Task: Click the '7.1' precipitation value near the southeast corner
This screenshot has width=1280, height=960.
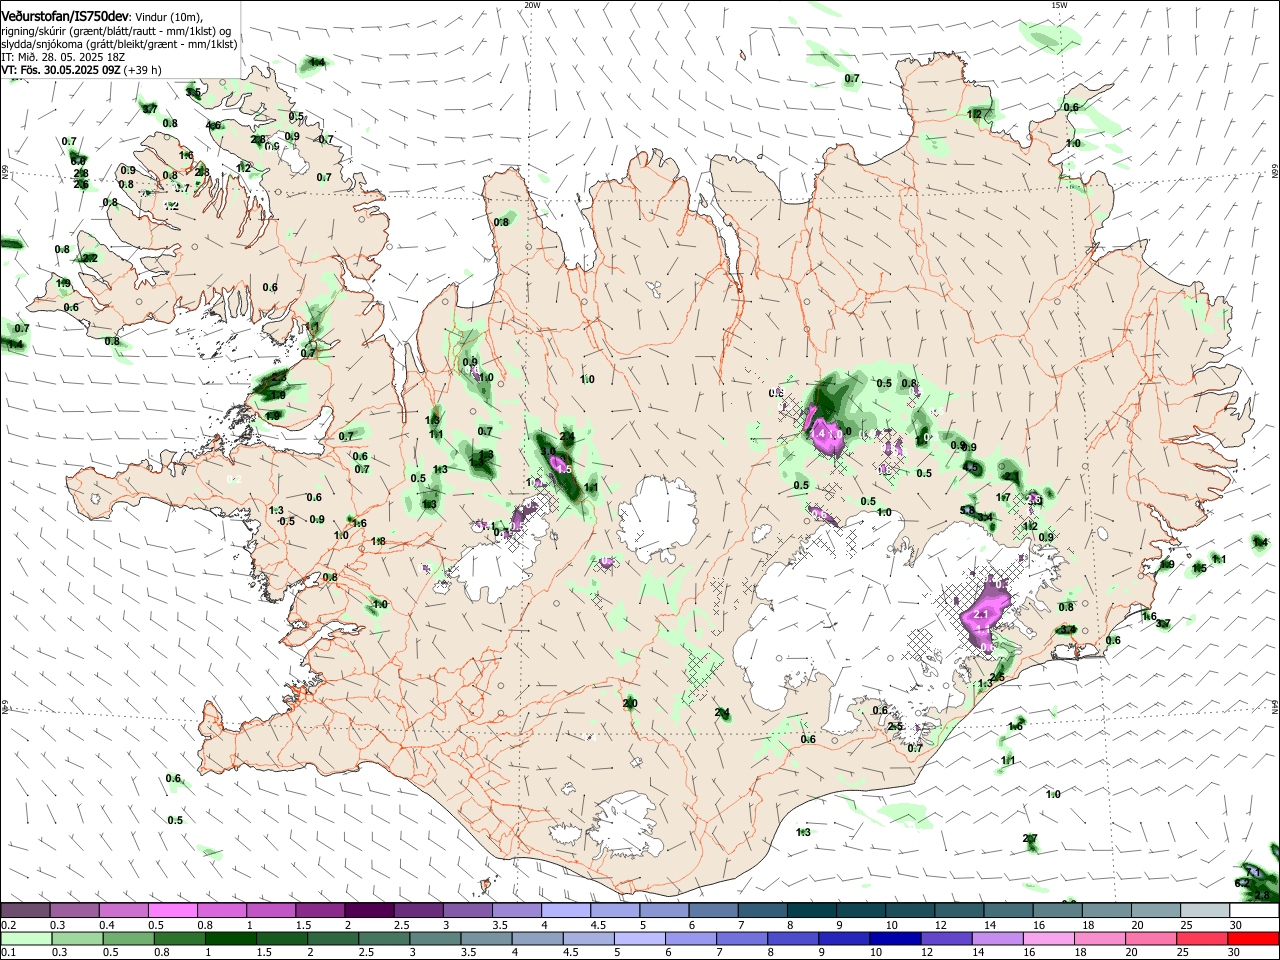Action: coord(1251,872)
